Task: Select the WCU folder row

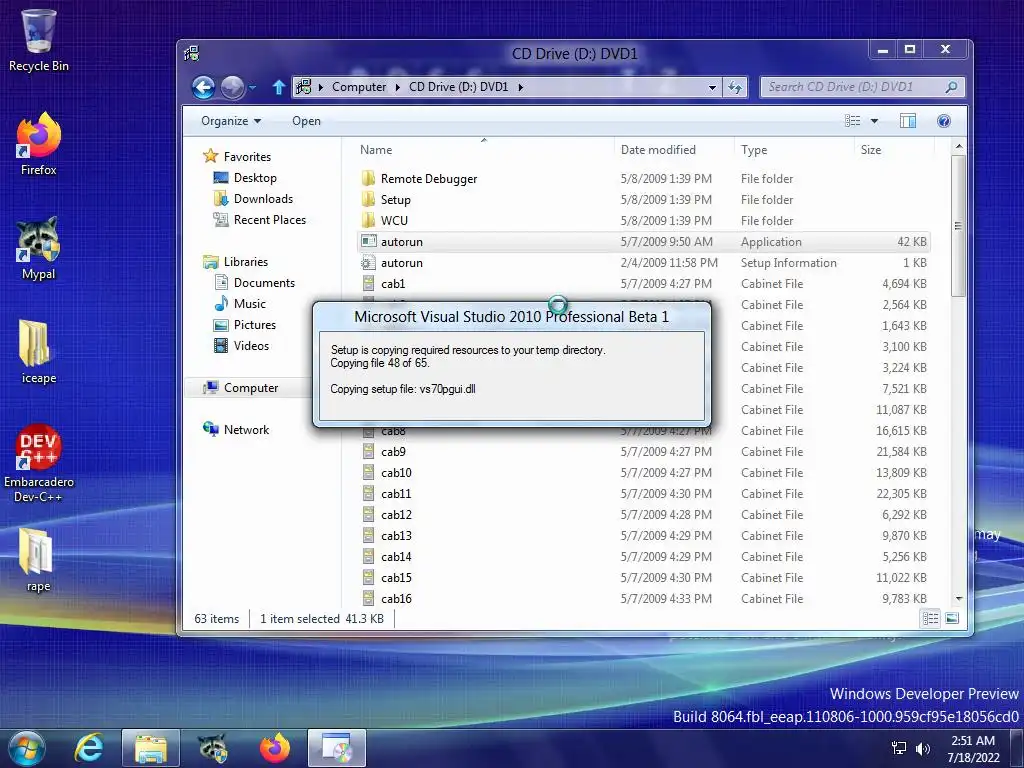Action: [643, 221]
